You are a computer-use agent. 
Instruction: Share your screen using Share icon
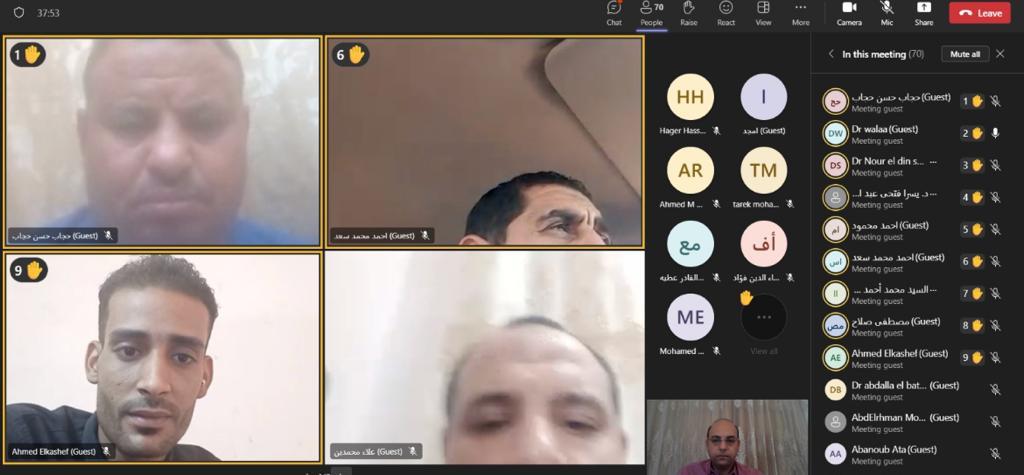924,12
